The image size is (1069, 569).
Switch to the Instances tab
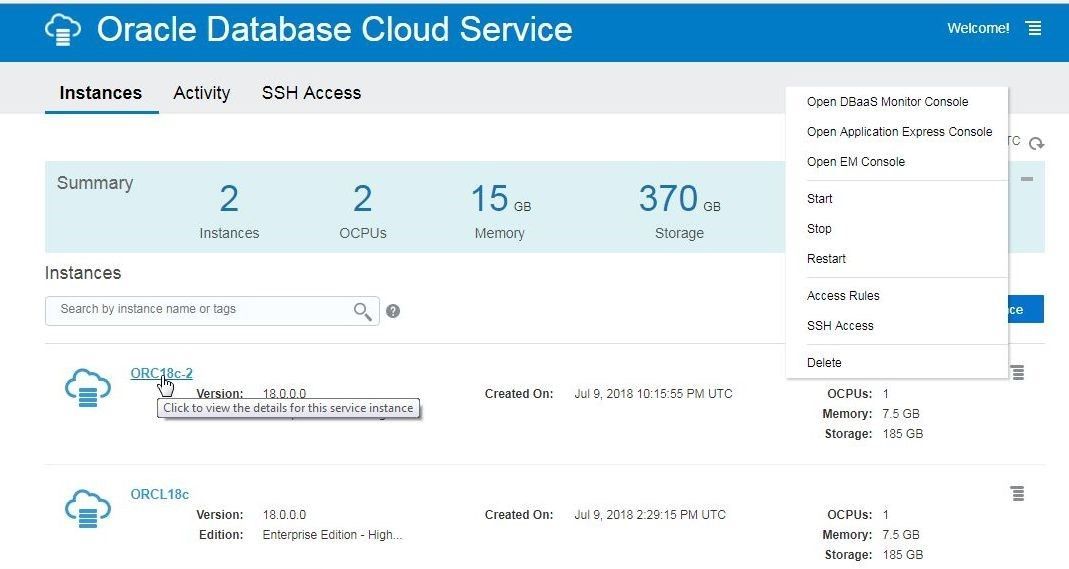(x=101, y=93)
